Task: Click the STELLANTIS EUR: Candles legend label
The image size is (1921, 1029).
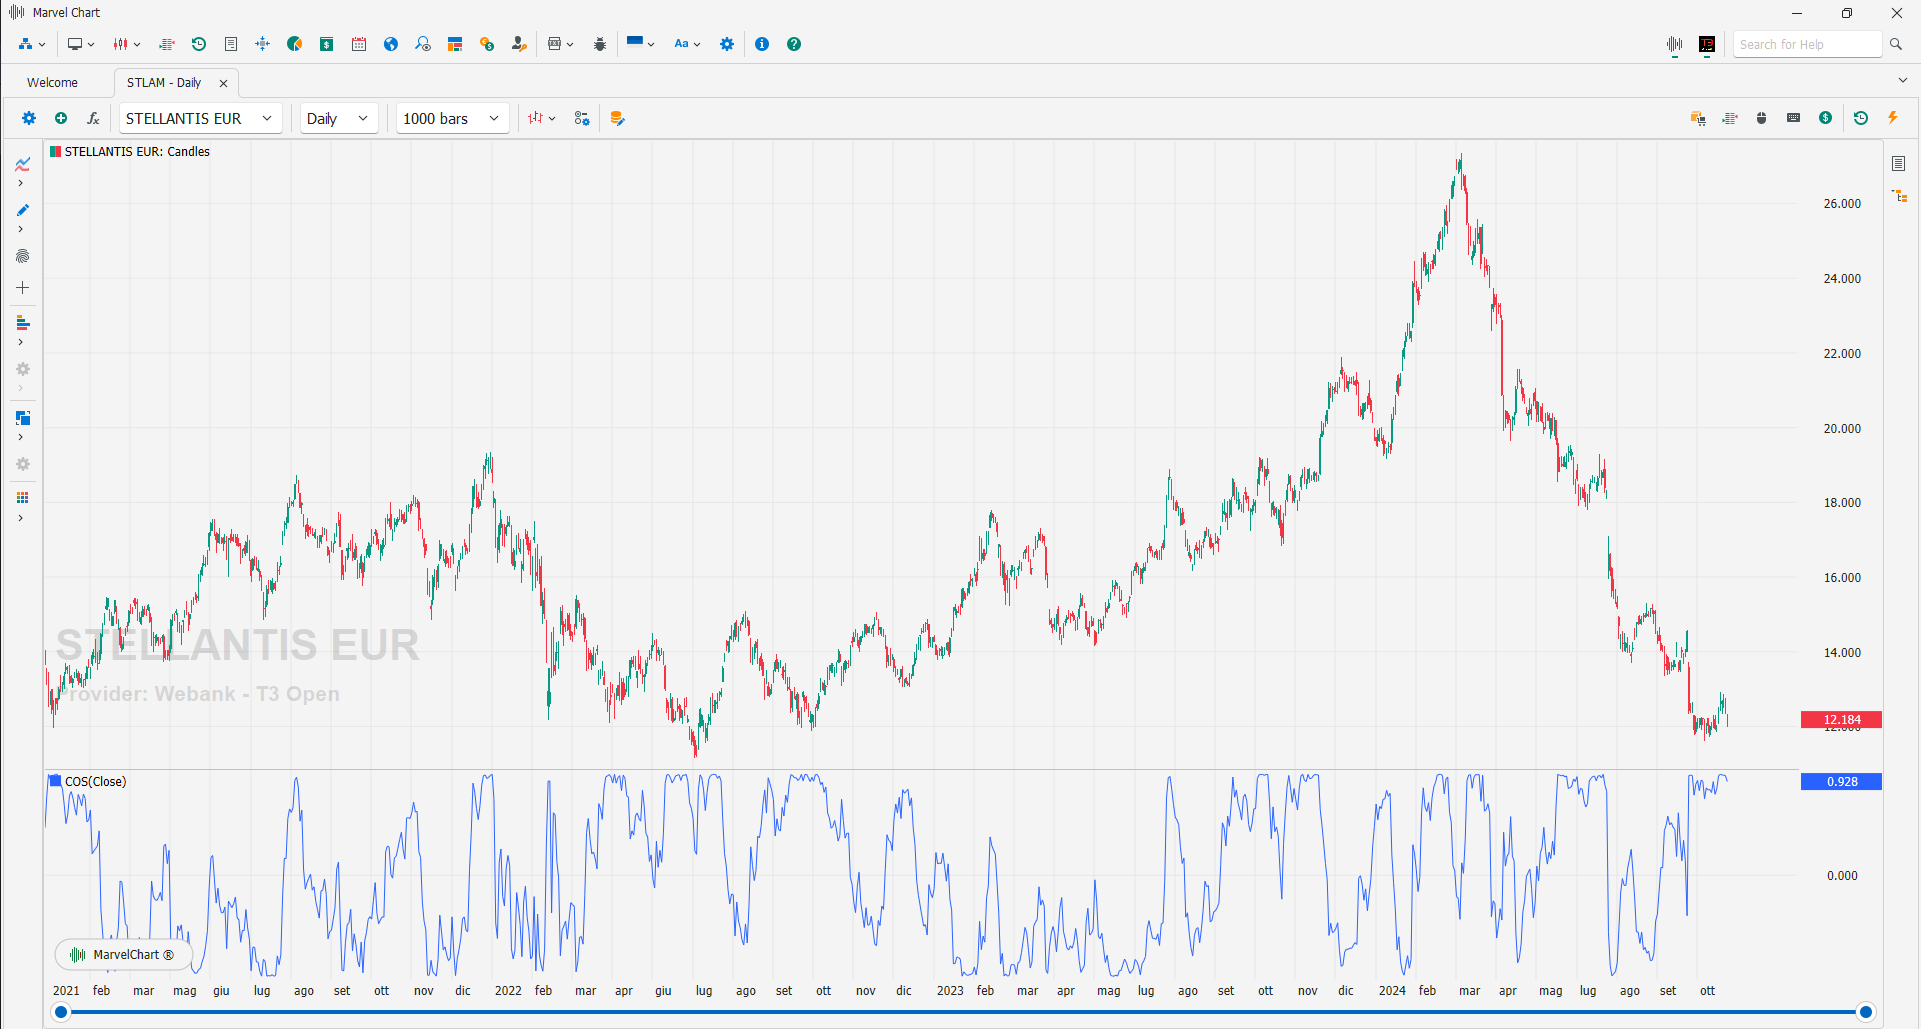Action: 137,152
